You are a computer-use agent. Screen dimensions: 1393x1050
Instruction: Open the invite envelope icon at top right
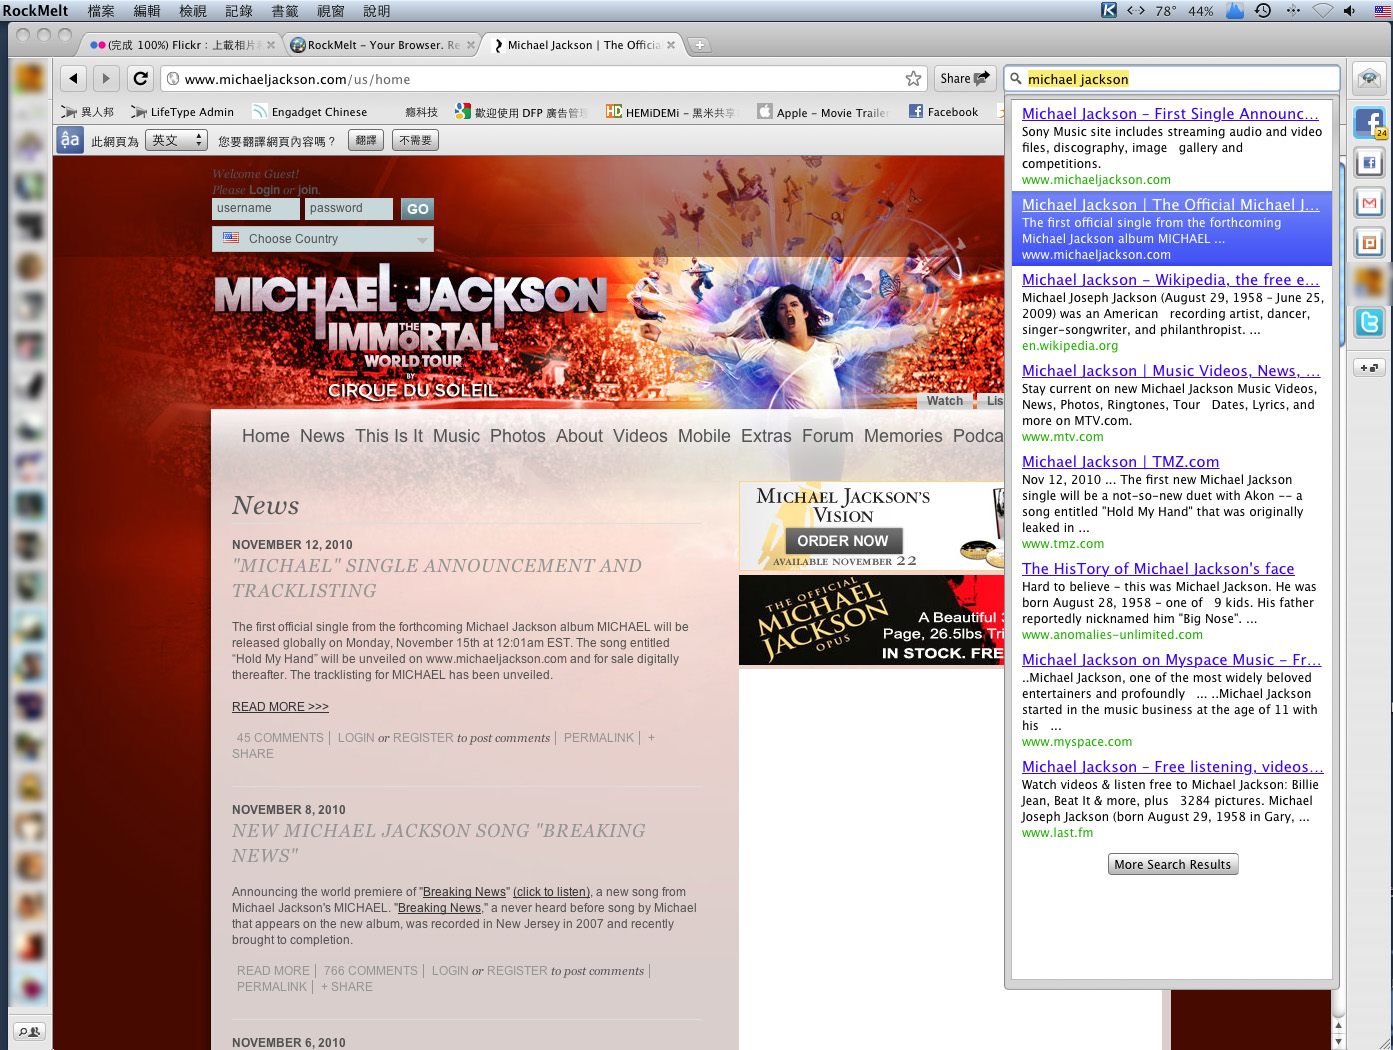coord(1369,79)
